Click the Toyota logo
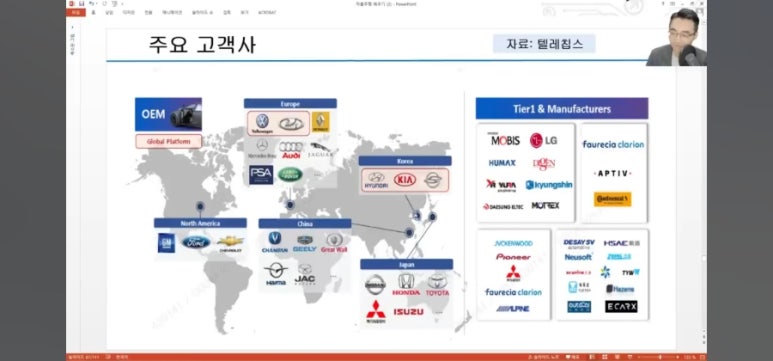 (x=437, y=285)
